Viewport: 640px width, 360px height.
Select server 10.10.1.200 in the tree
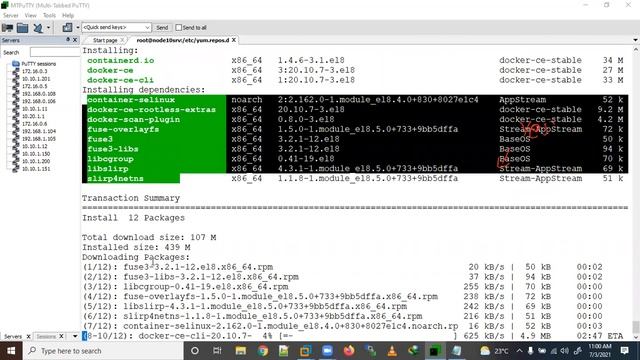click(36, 161)
